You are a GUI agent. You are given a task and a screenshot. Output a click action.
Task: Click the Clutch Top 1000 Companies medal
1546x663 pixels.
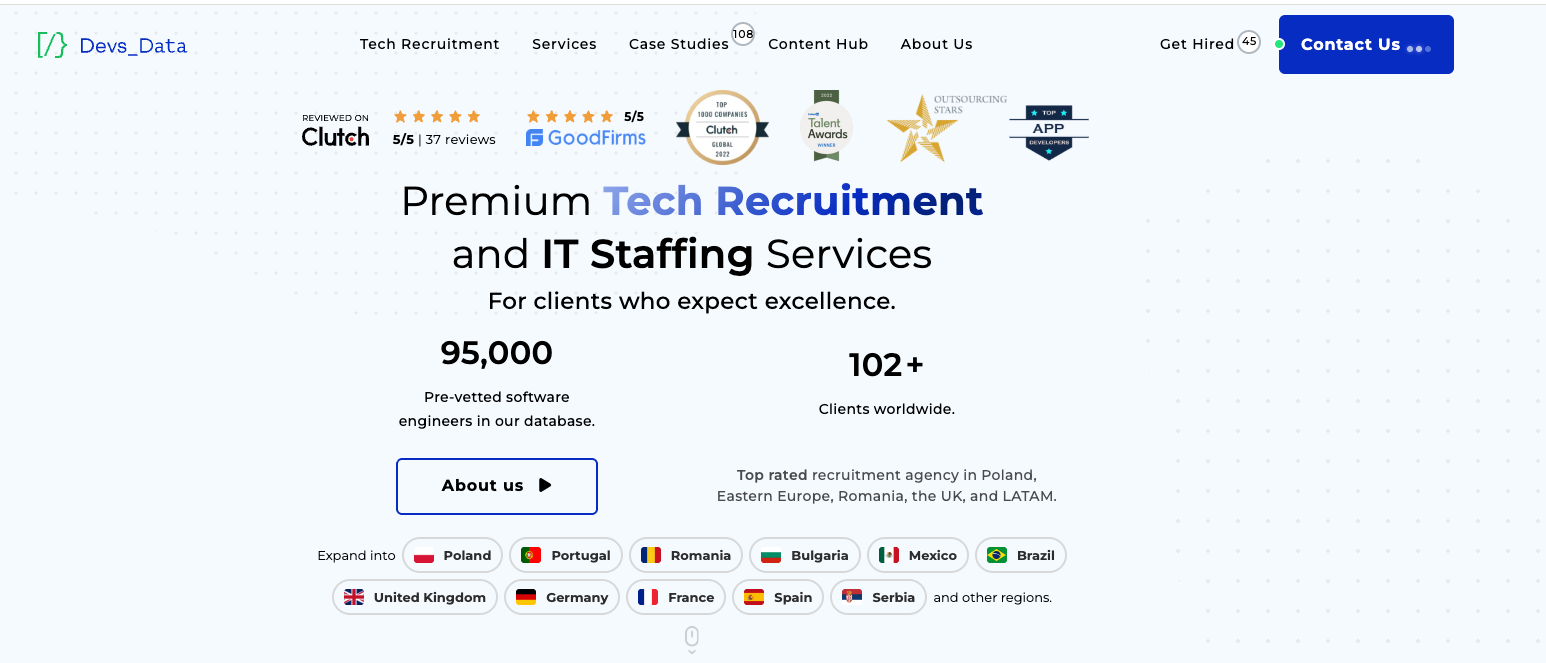tap(722, 128)
